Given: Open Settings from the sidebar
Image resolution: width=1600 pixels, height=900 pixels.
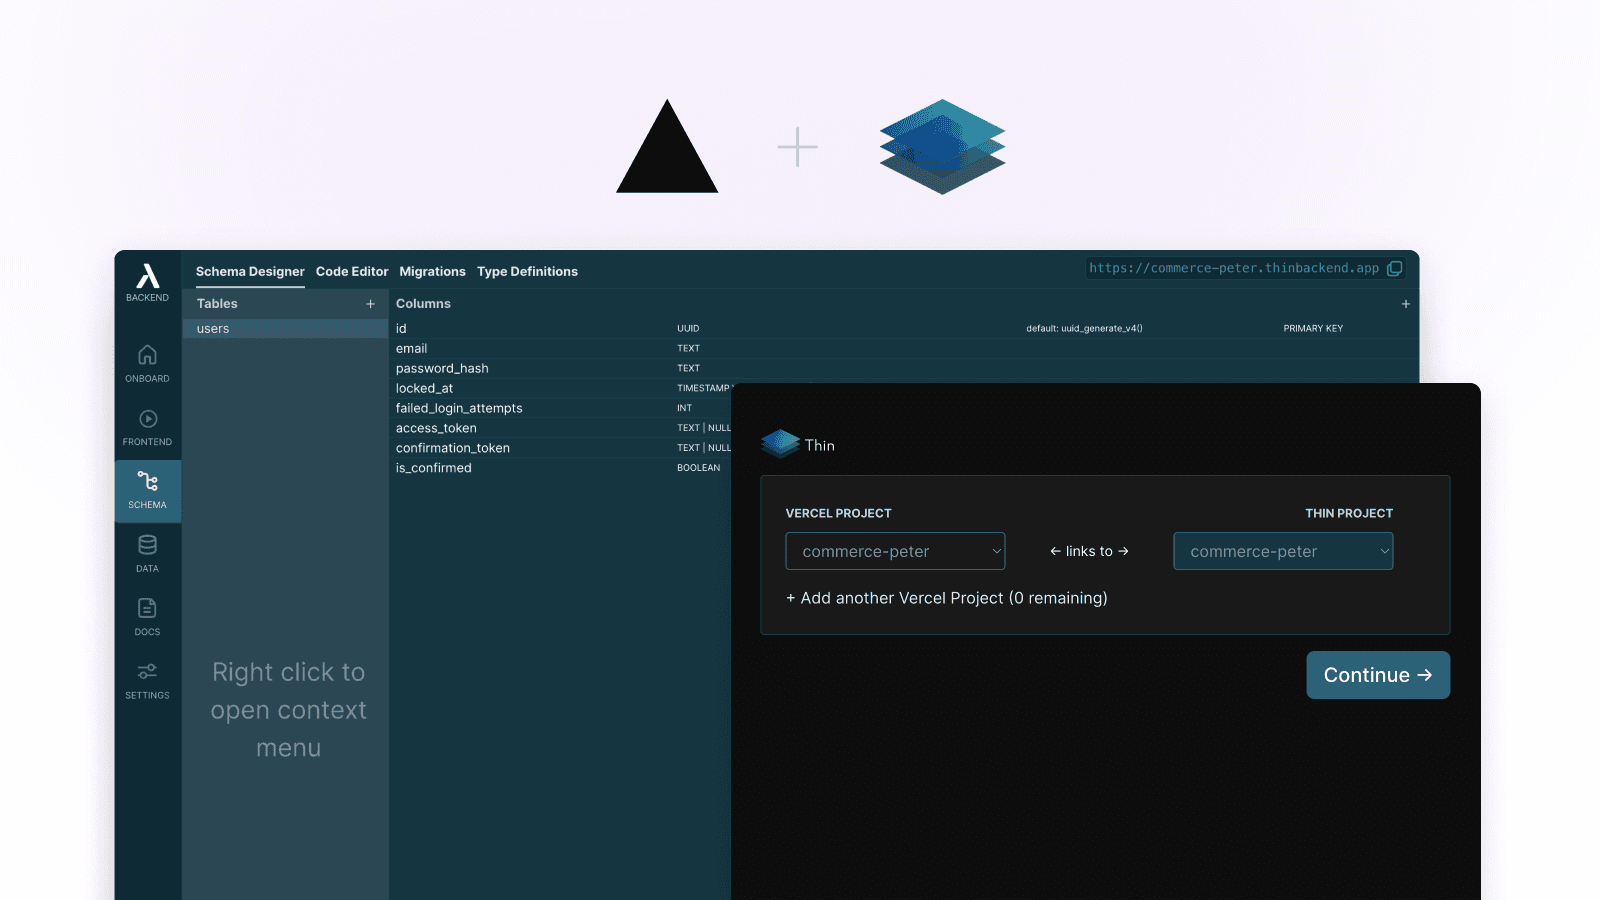Looking at the screenshot, I should pyautogui.click(x=147, y=680).
